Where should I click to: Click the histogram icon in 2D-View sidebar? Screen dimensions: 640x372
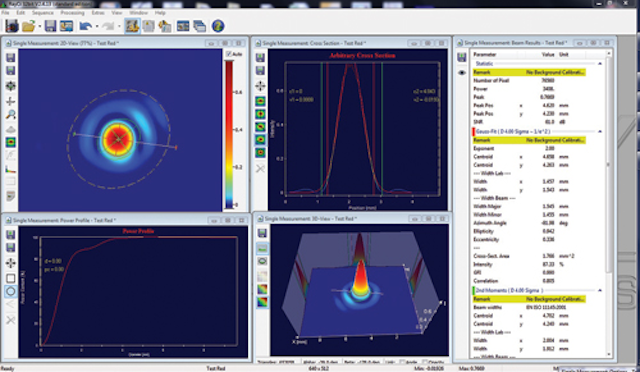(11, 169)
